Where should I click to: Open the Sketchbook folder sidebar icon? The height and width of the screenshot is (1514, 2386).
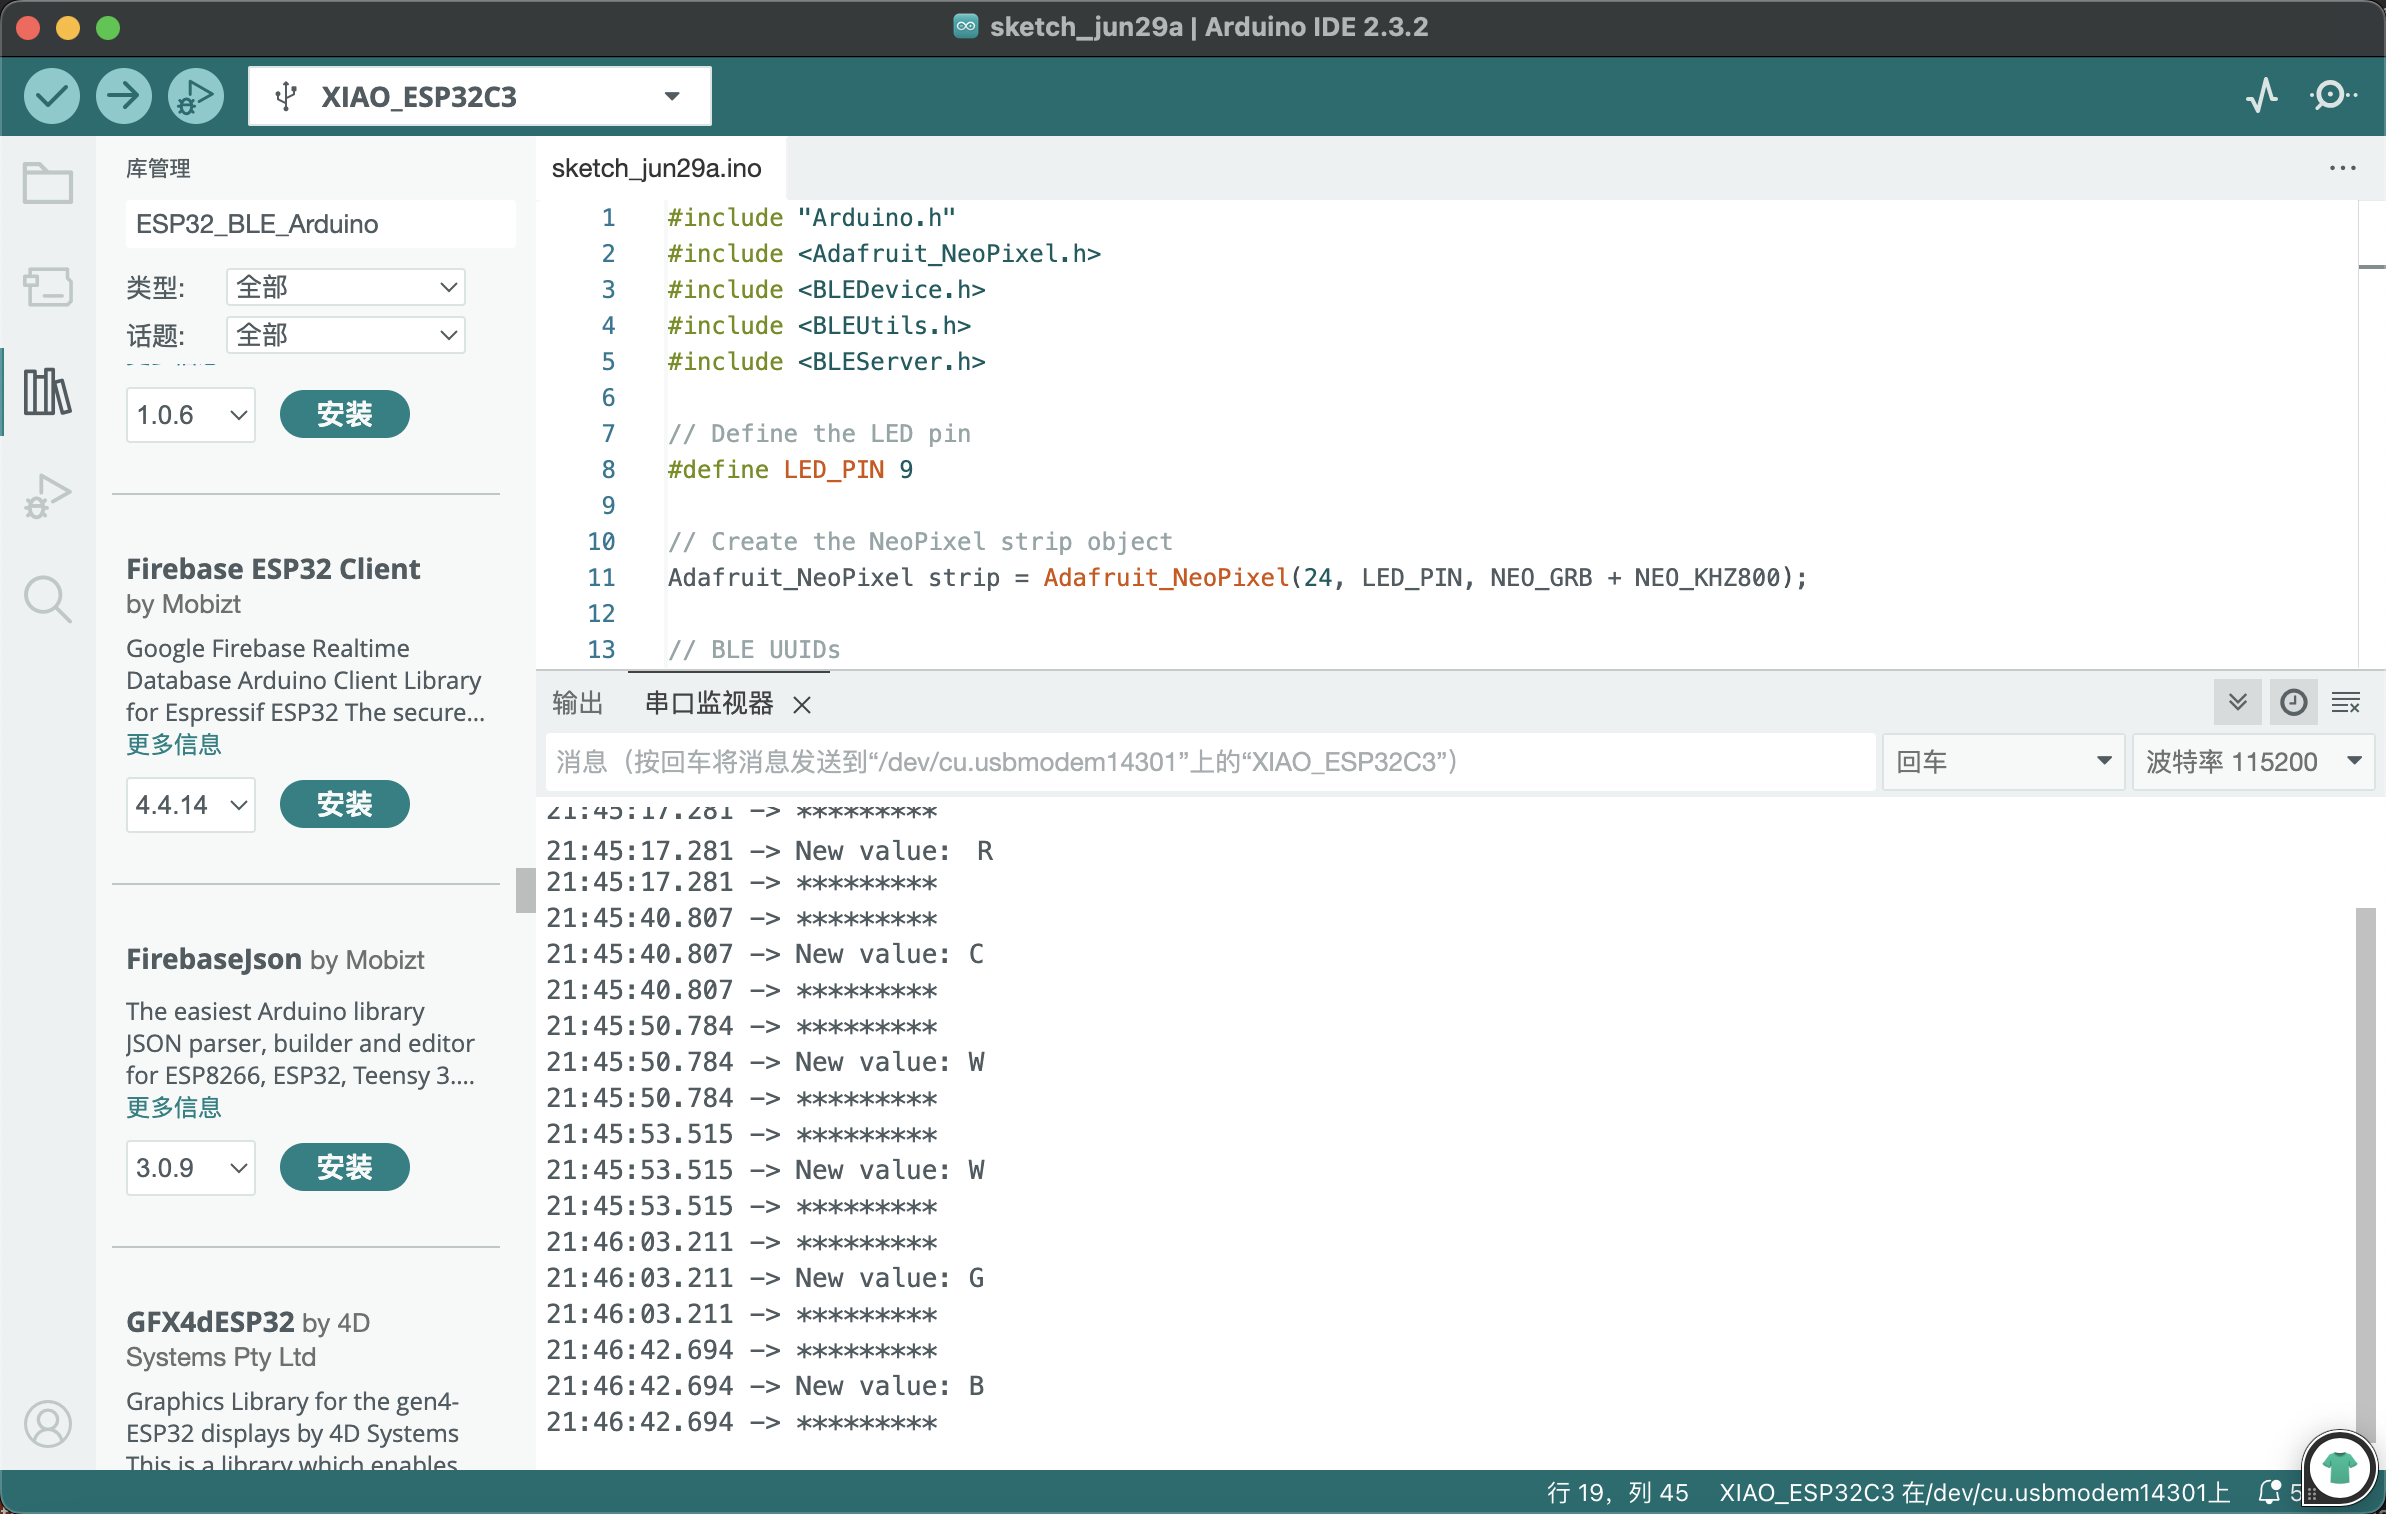click(47, 183)
